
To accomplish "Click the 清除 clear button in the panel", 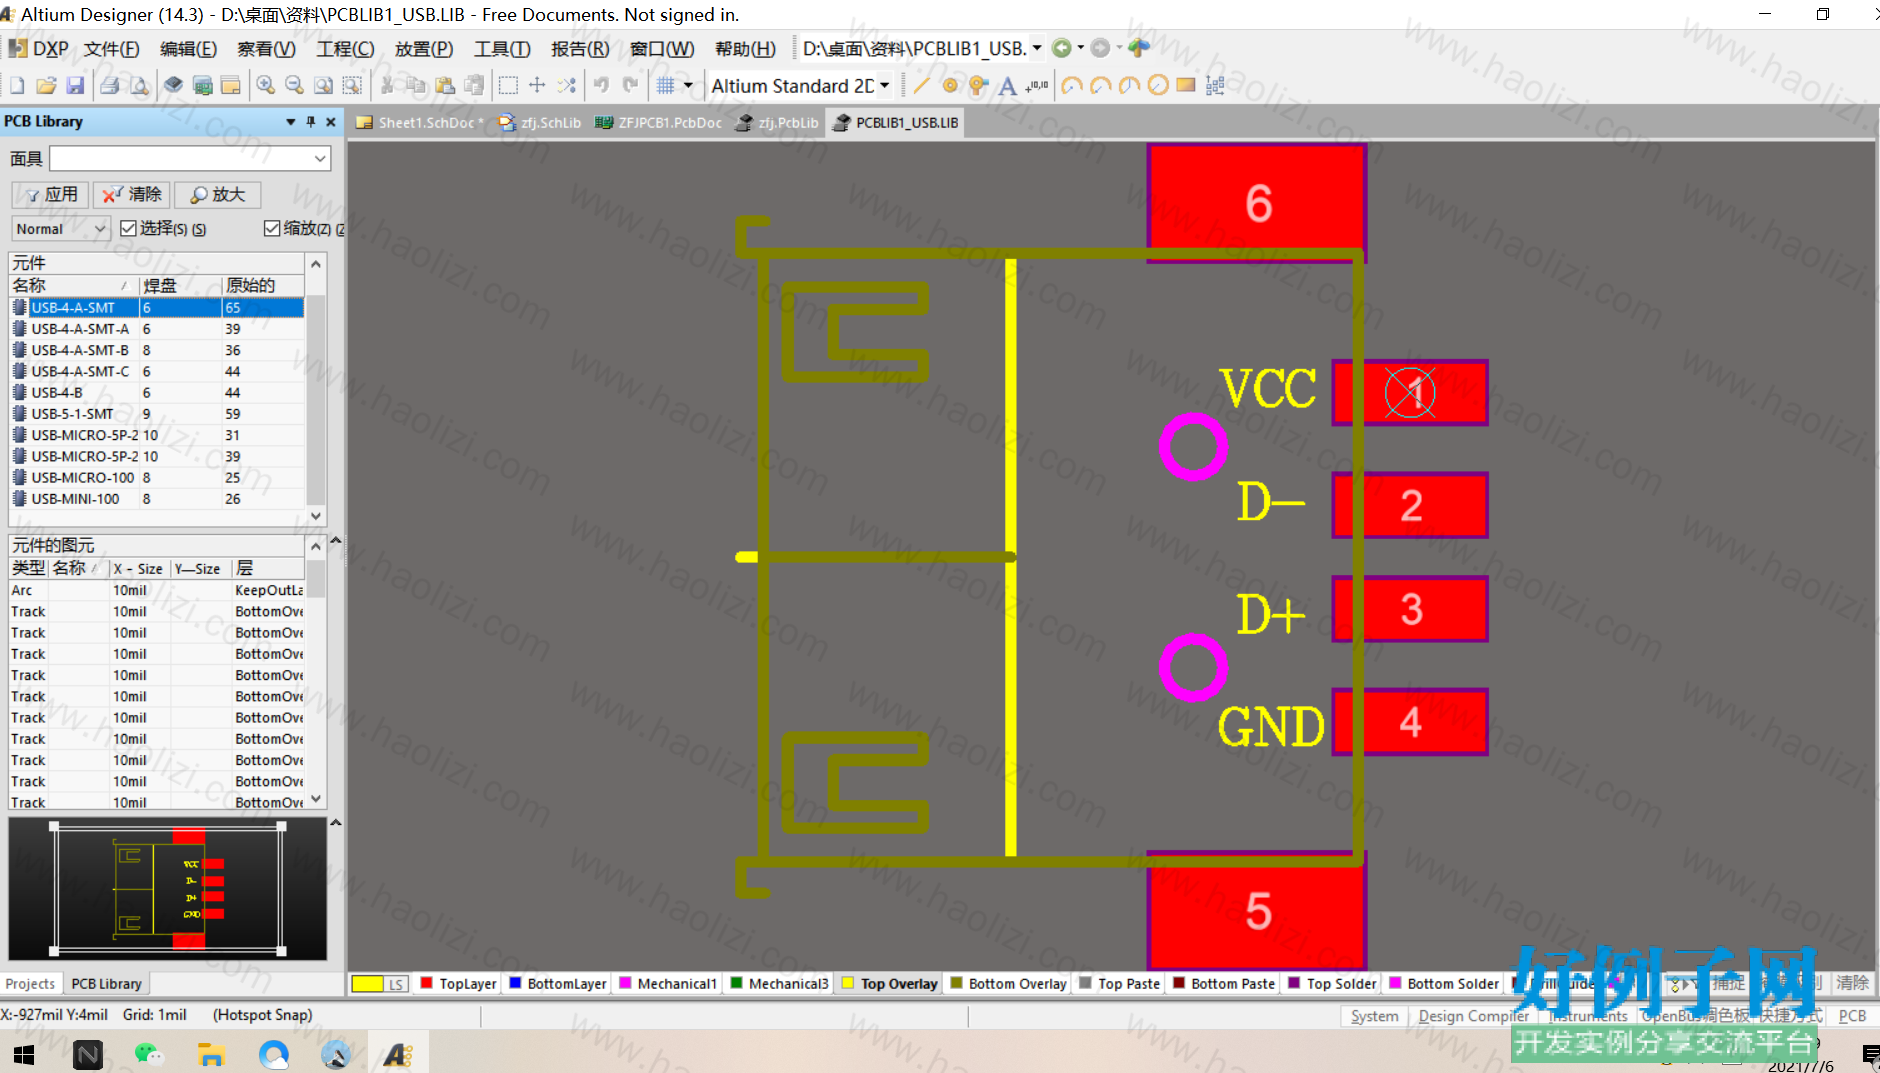I will pyautogui.click(x=132, y=195).
